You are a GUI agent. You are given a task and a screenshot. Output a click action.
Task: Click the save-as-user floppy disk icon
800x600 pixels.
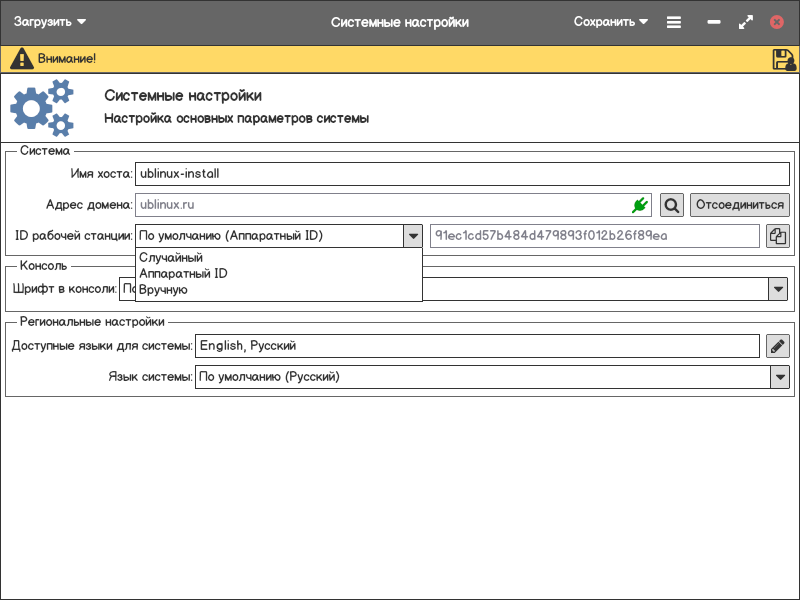coord(783,59)
